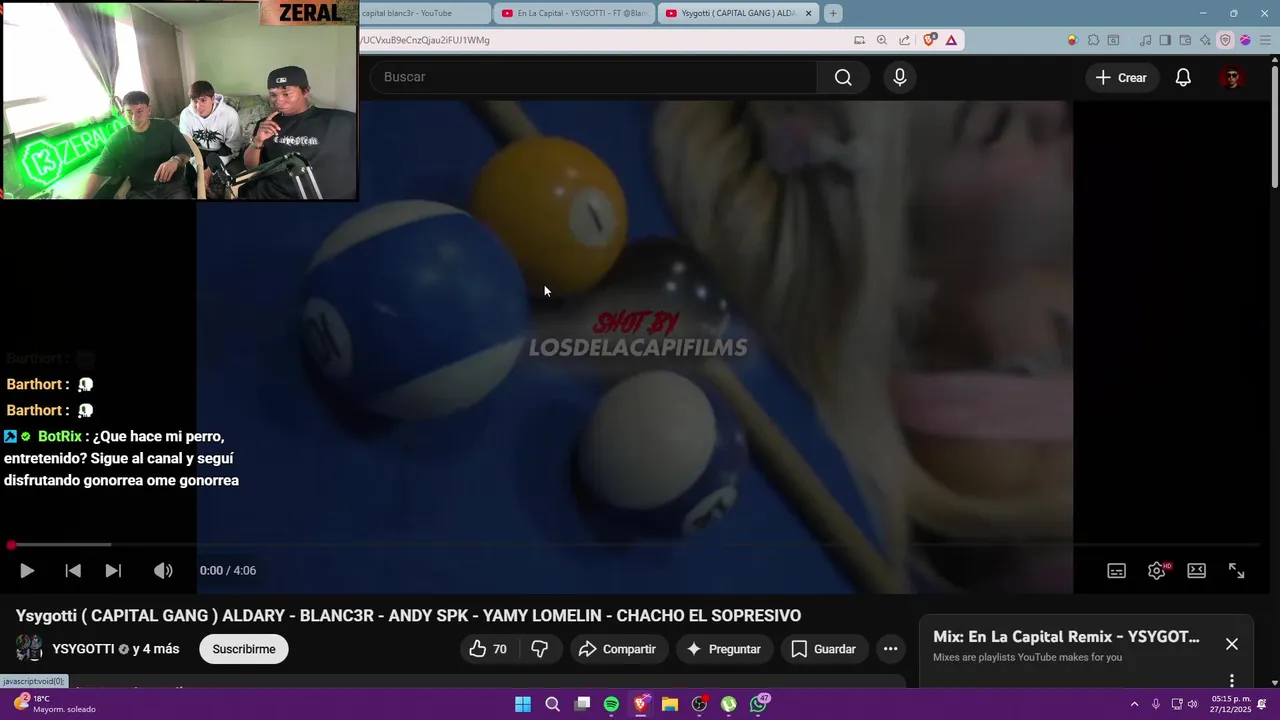Click the Preguntar button
This screenshot has height=720, width=1280.
tap(725, 649)
